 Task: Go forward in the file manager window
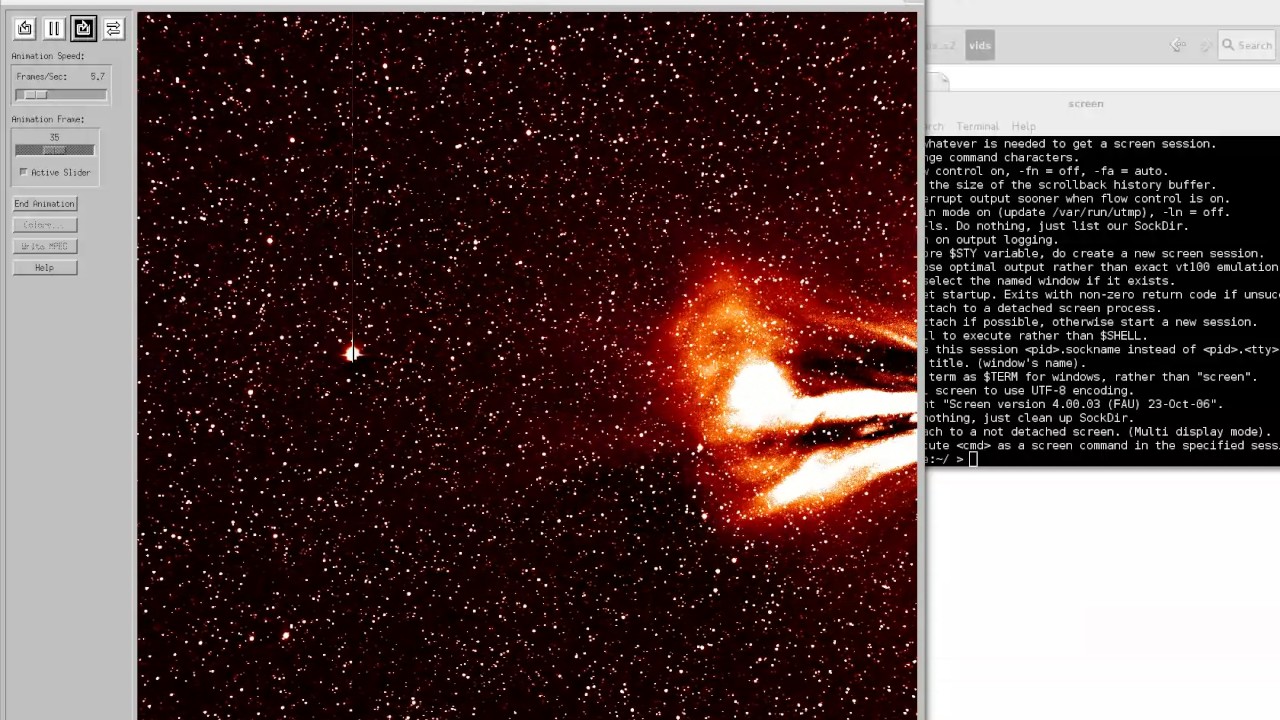pyautogui.click(x=1206, y=45)
